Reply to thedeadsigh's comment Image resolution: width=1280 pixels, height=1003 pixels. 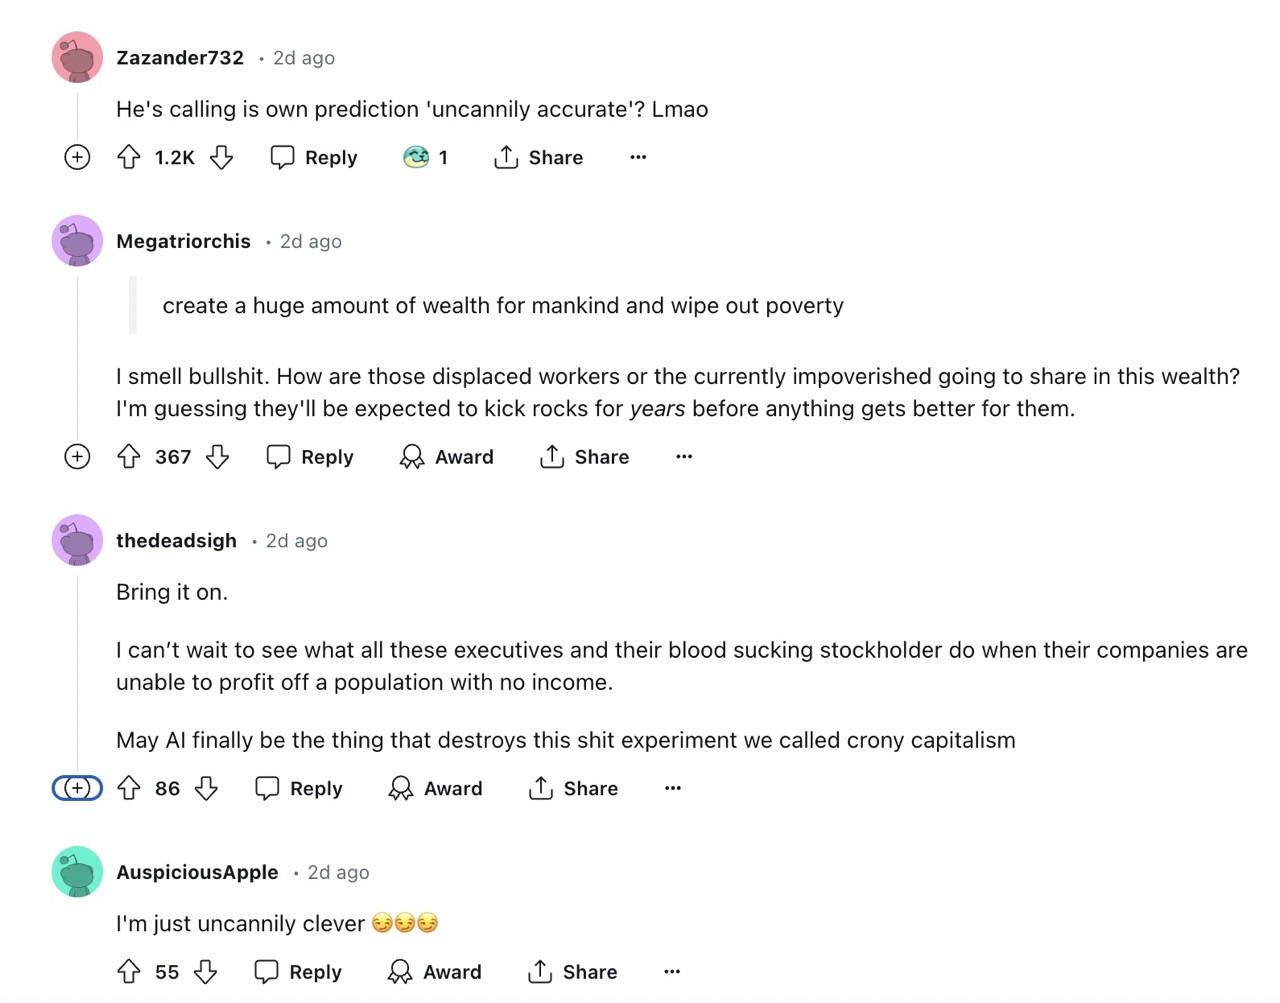pyautogui.click(x=297, y=788)
